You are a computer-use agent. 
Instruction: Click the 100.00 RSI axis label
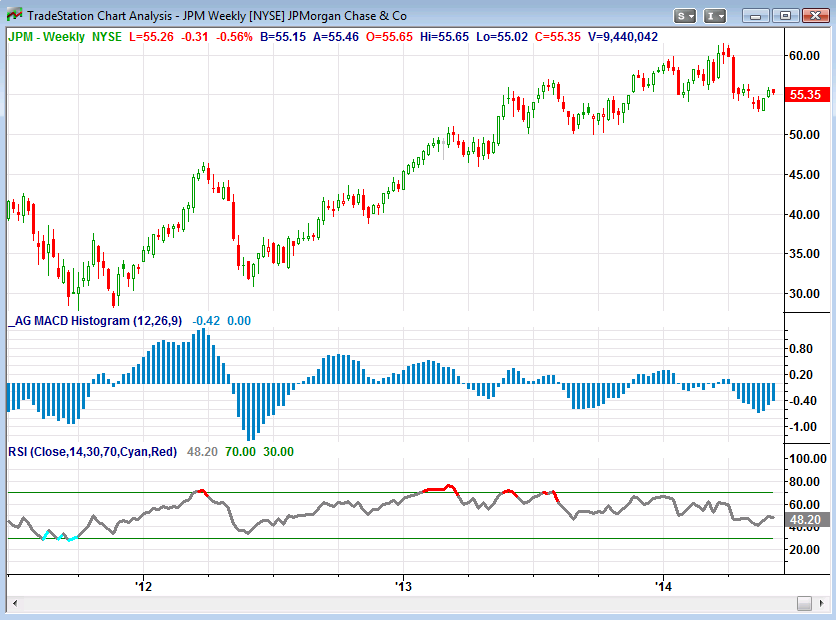click(808, 459)
